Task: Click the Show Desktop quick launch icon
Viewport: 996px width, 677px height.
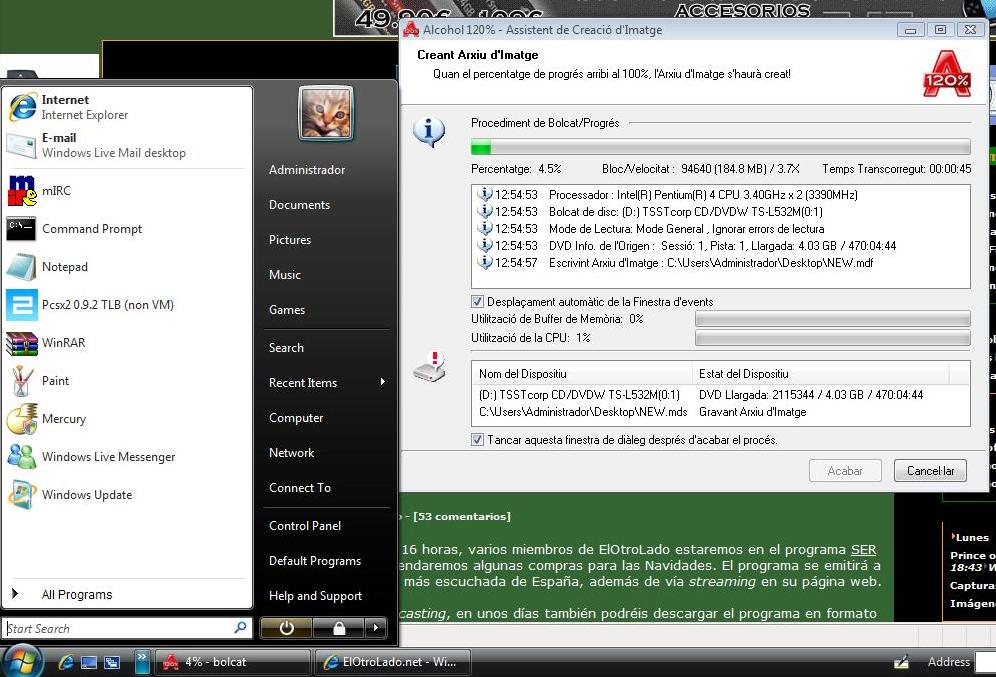Action: coord(89,662)
